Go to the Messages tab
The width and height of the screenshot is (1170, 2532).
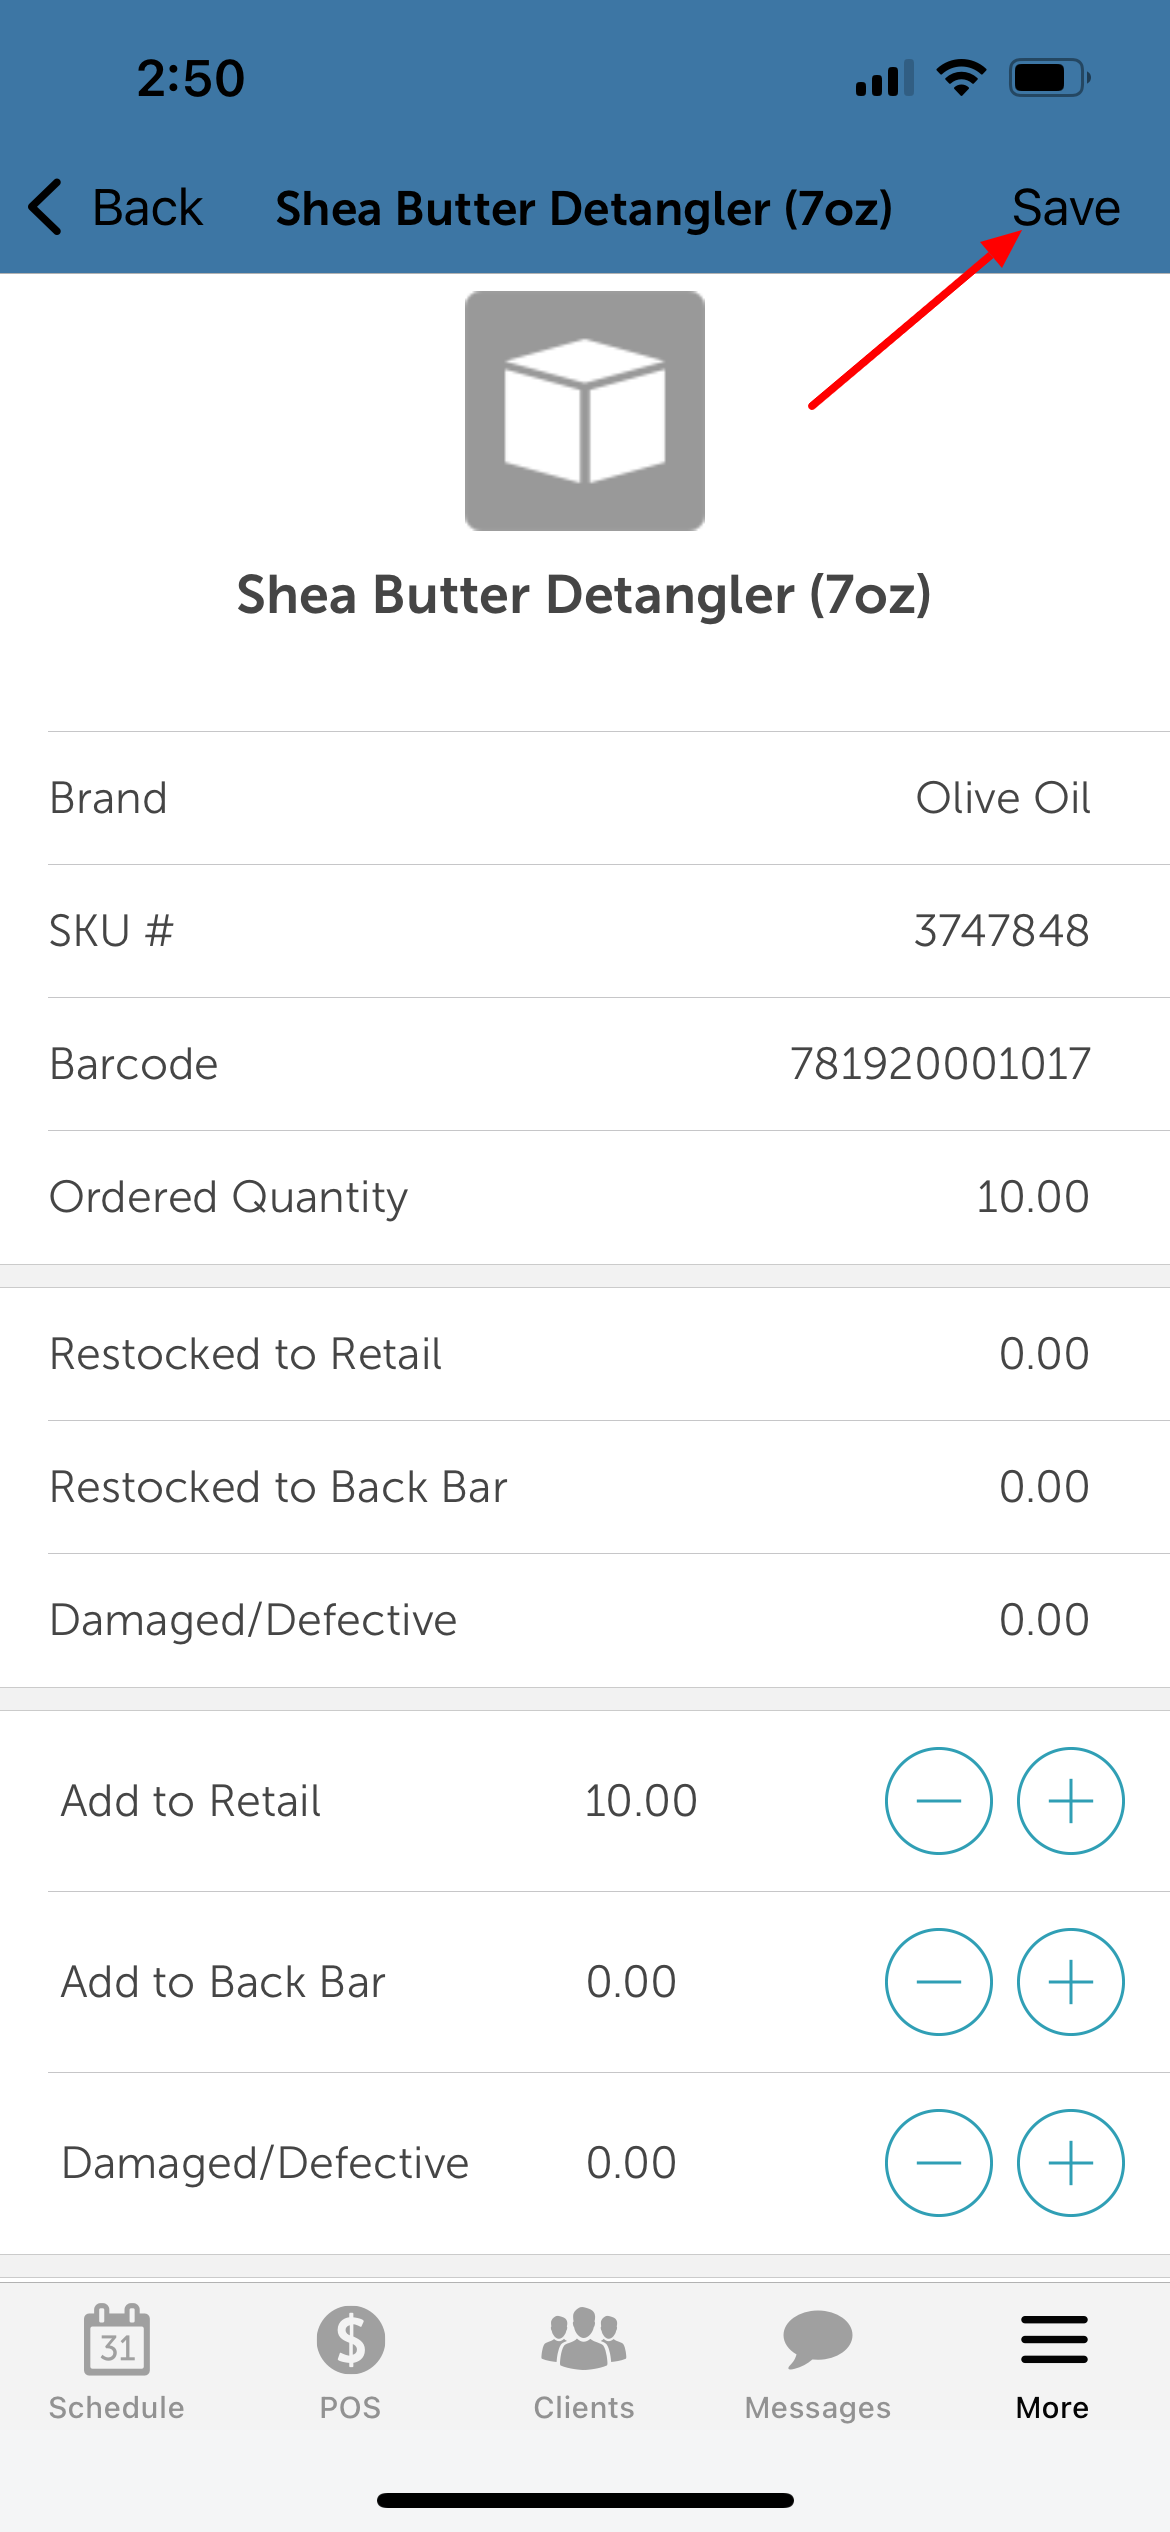(818, 2363)
